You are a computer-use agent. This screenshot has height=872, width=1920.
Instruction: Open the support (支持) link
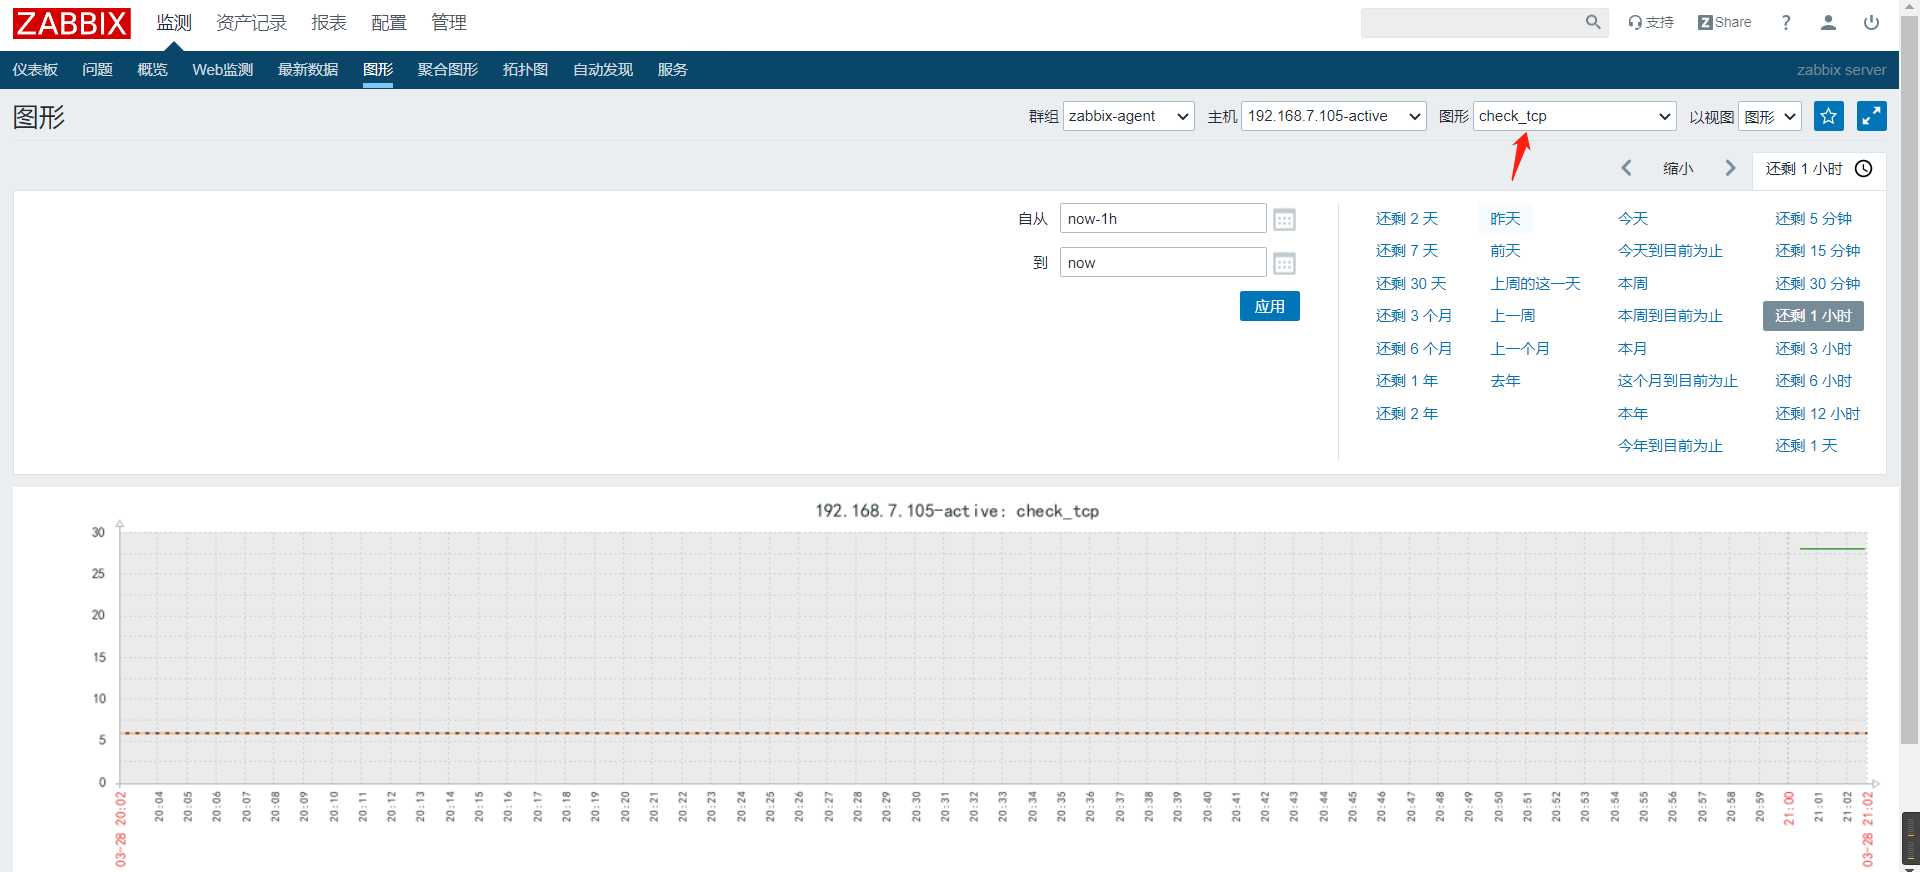(x=1651, y=22)
